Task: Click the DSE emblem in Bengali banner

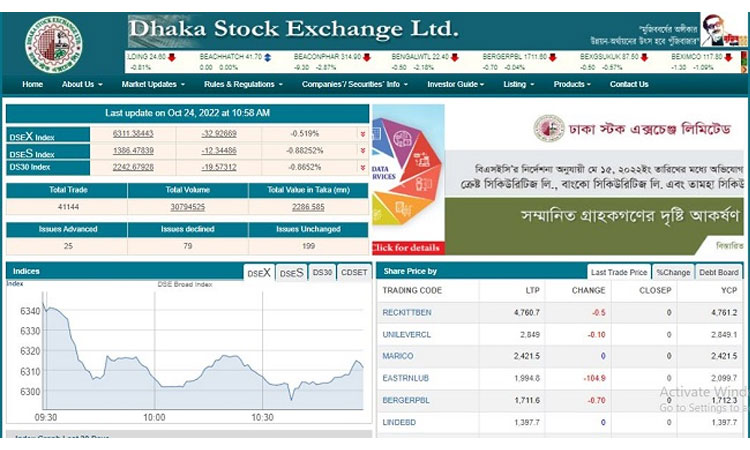Action: [x=548, y=128]
